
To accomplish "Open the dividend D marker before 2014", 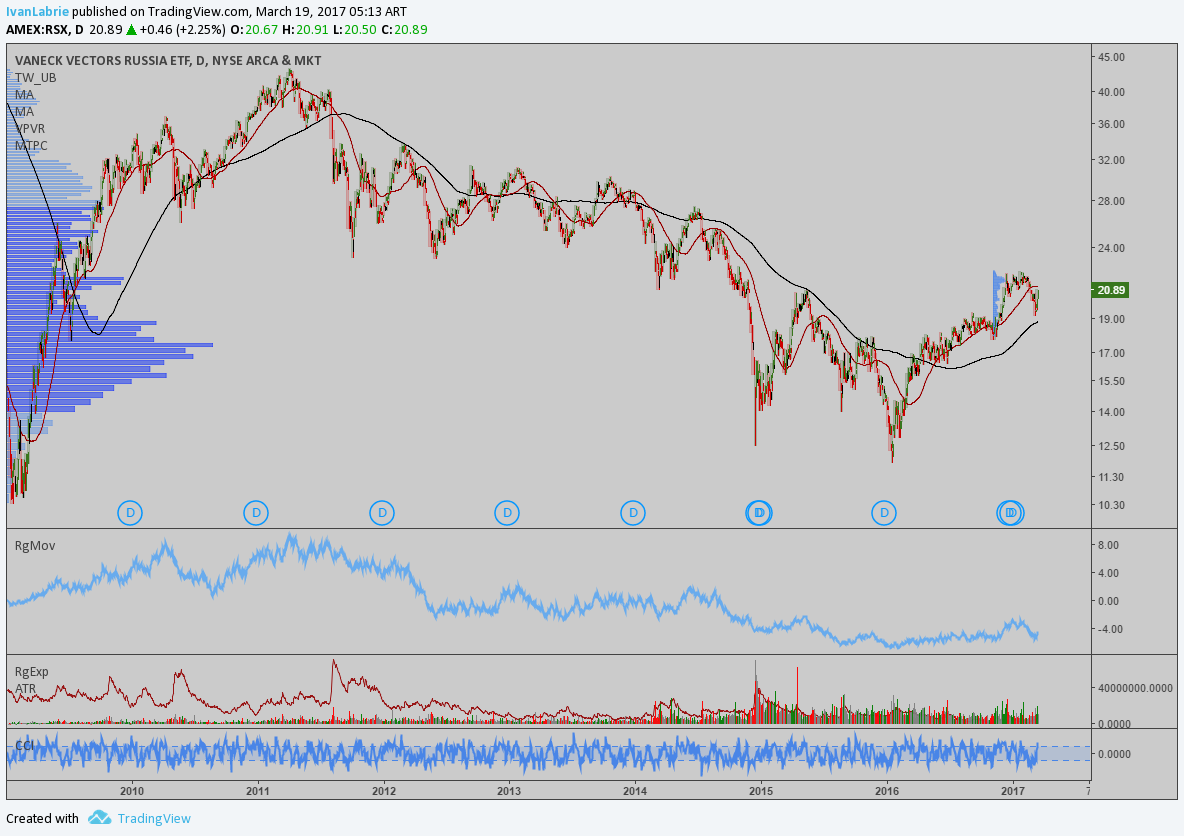I will coord(633,513).
